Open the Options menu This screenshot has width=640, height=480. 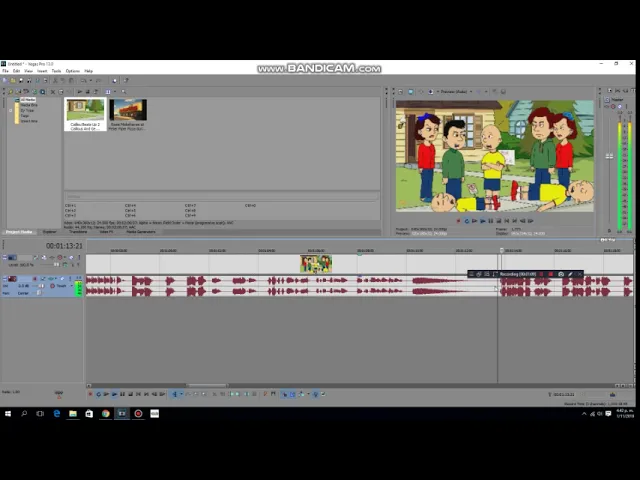tap(73, 71)
